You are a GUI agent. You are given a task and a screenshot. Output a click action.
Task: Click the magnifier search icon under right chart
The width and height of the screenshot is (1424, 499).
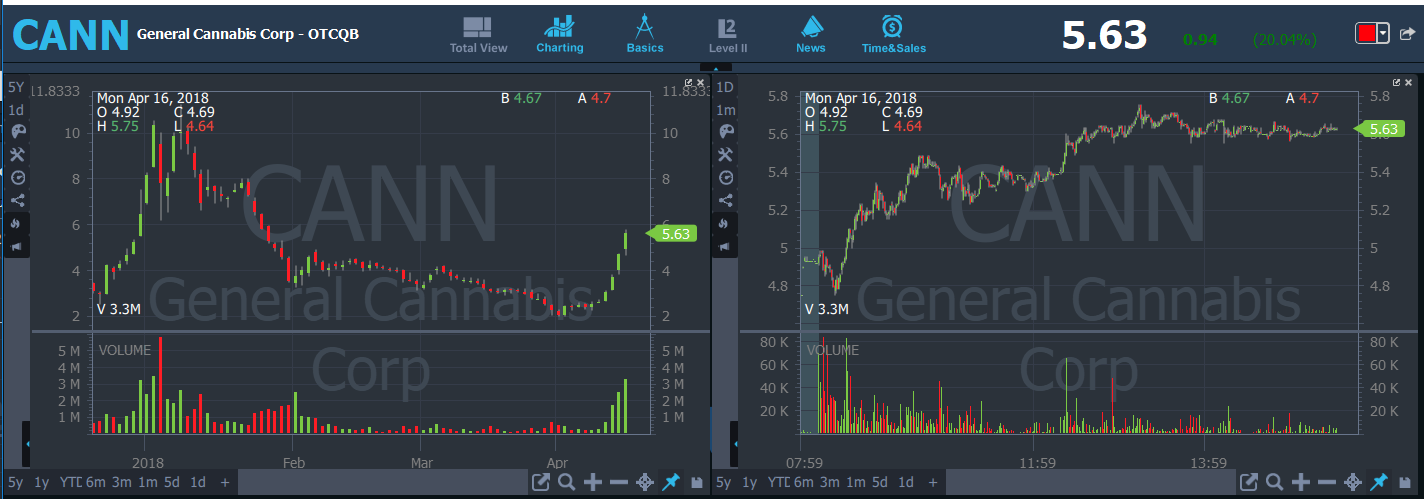click(x=1275, y=483)
